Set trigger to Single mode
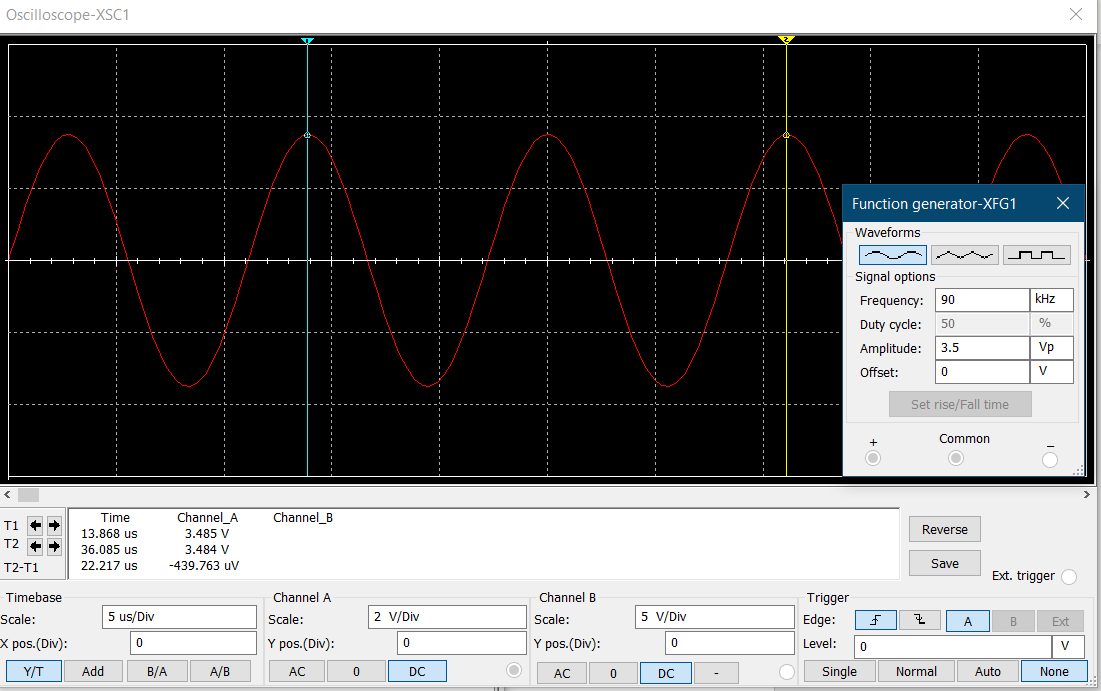Screen dimensions: 1101x691 tap(839, 671)
